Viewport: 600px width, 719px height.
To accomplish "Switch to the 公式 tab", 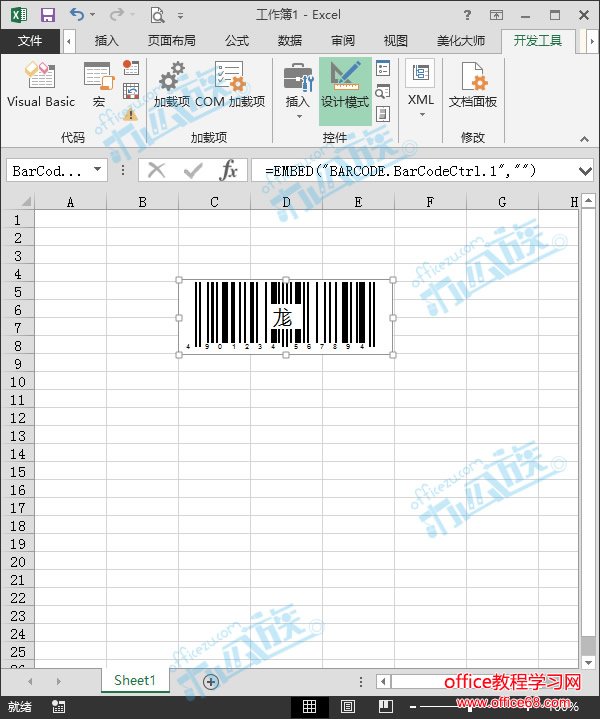I will coord(237,41).
